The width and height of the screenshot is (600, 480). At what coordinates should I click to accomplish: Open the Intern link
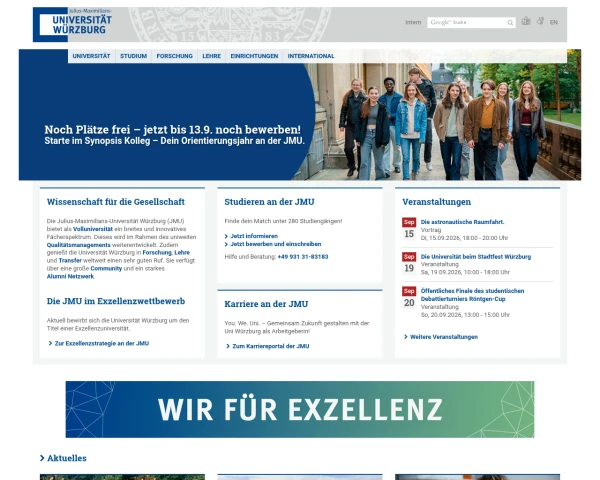pos(413,22)
